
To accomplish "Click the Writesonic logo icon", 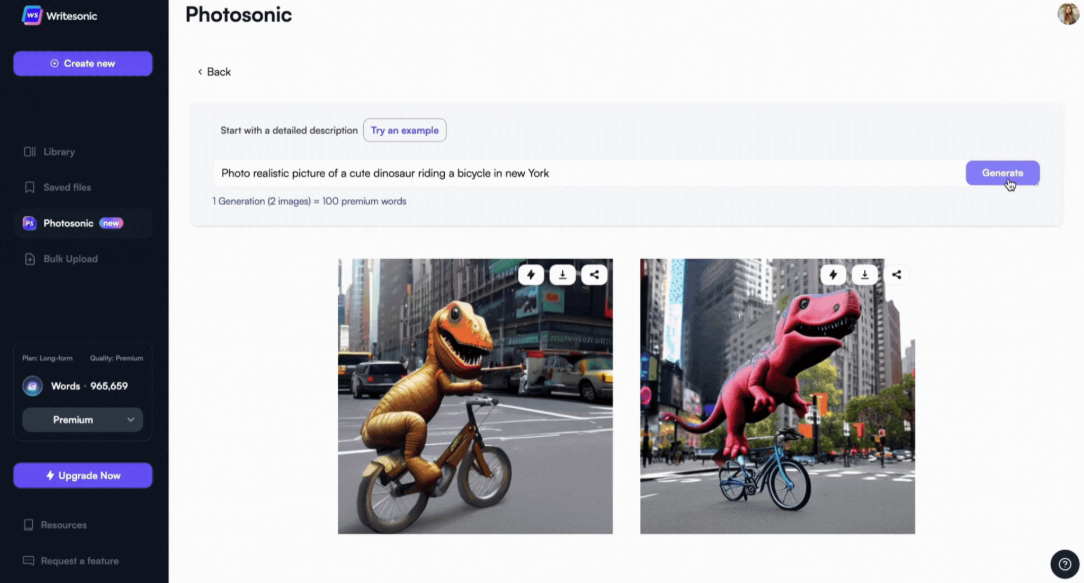I will (x=32, y=15).
